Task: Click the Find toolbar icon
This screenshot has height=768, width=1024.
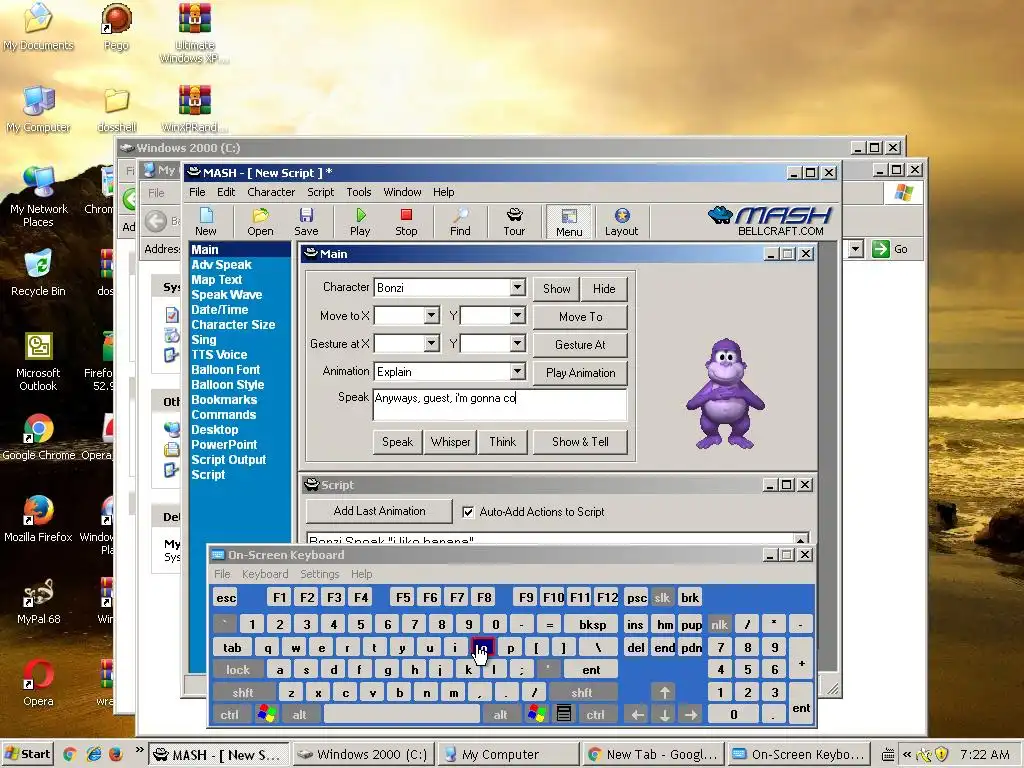Action: point(460,221)
